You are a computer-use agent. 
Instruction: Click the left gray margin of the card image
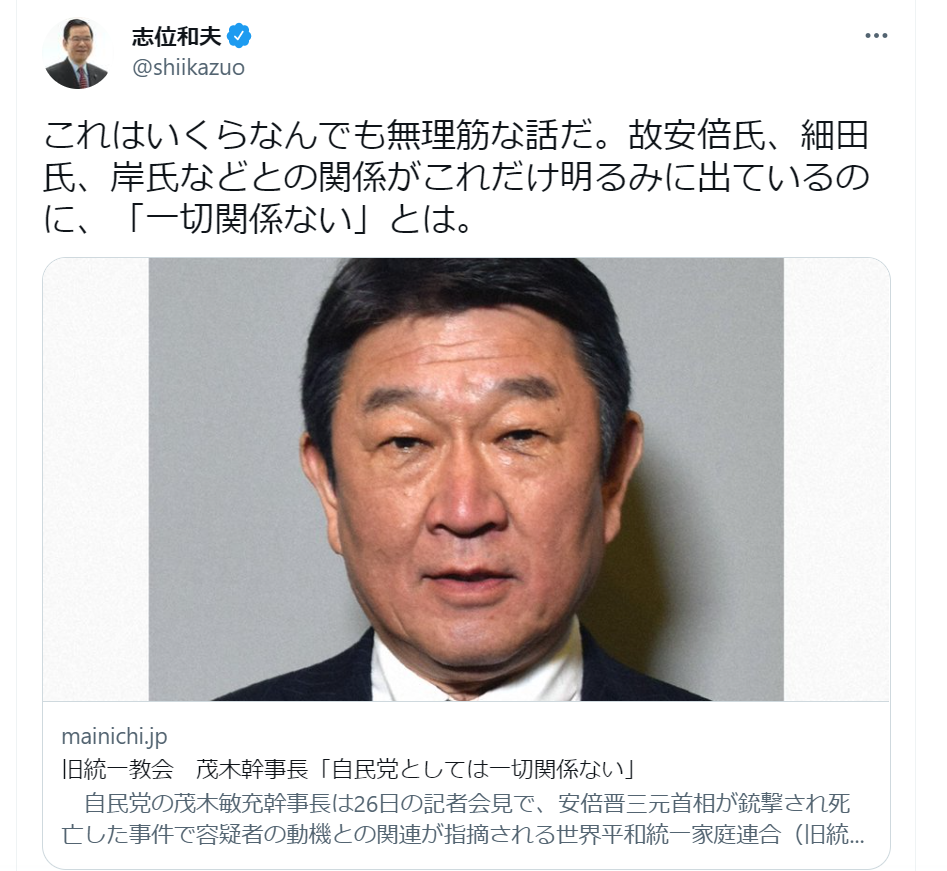96,480
